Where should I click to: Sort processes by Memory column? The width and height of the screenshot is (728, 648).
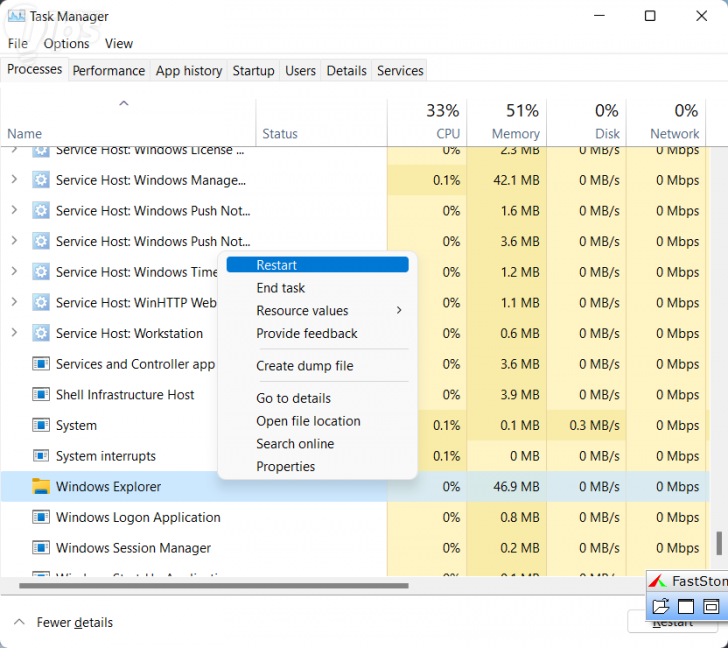pos(507,122)
